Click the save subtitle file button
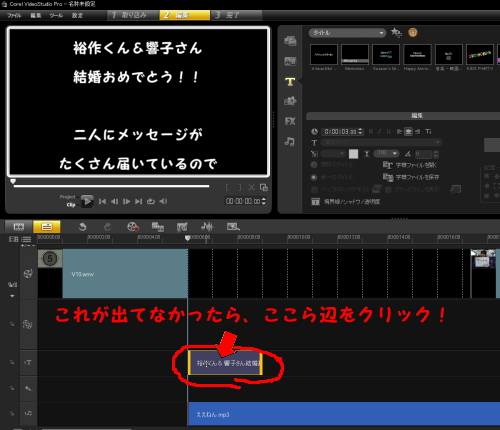Image resolution: width=500 pixels, height=430 pixels. [x=411, y=177]
